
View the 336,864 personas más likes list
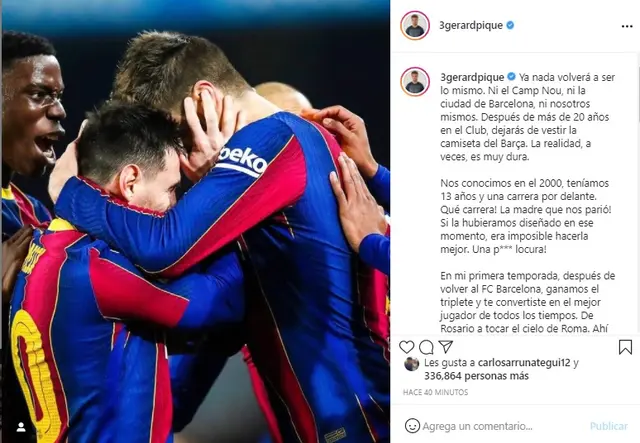(476, 376)
